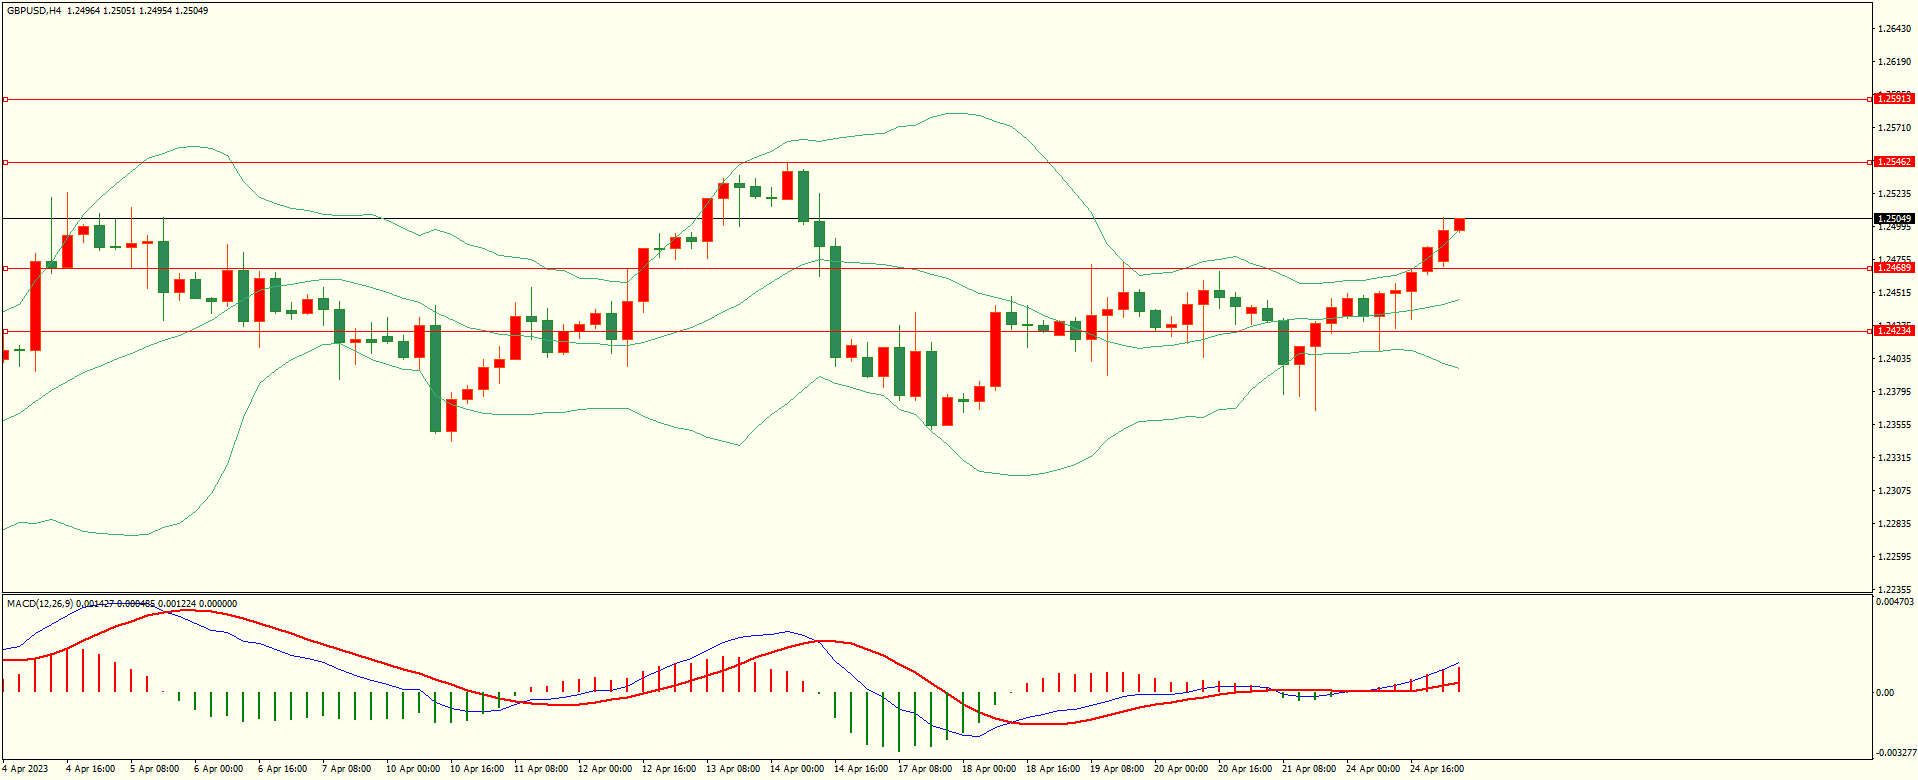The width and height of the screenshot is (1918, 780).
Task: Click left handle of 1.25462 horizontal line
Action: pyautogui.click(x=5, y=162)
